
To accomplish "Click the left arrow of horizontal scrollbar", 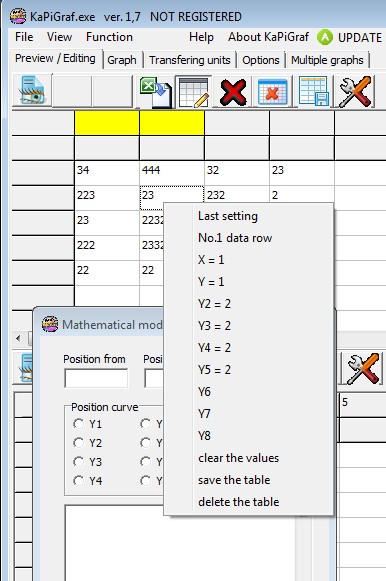I will tap(18, 338).
